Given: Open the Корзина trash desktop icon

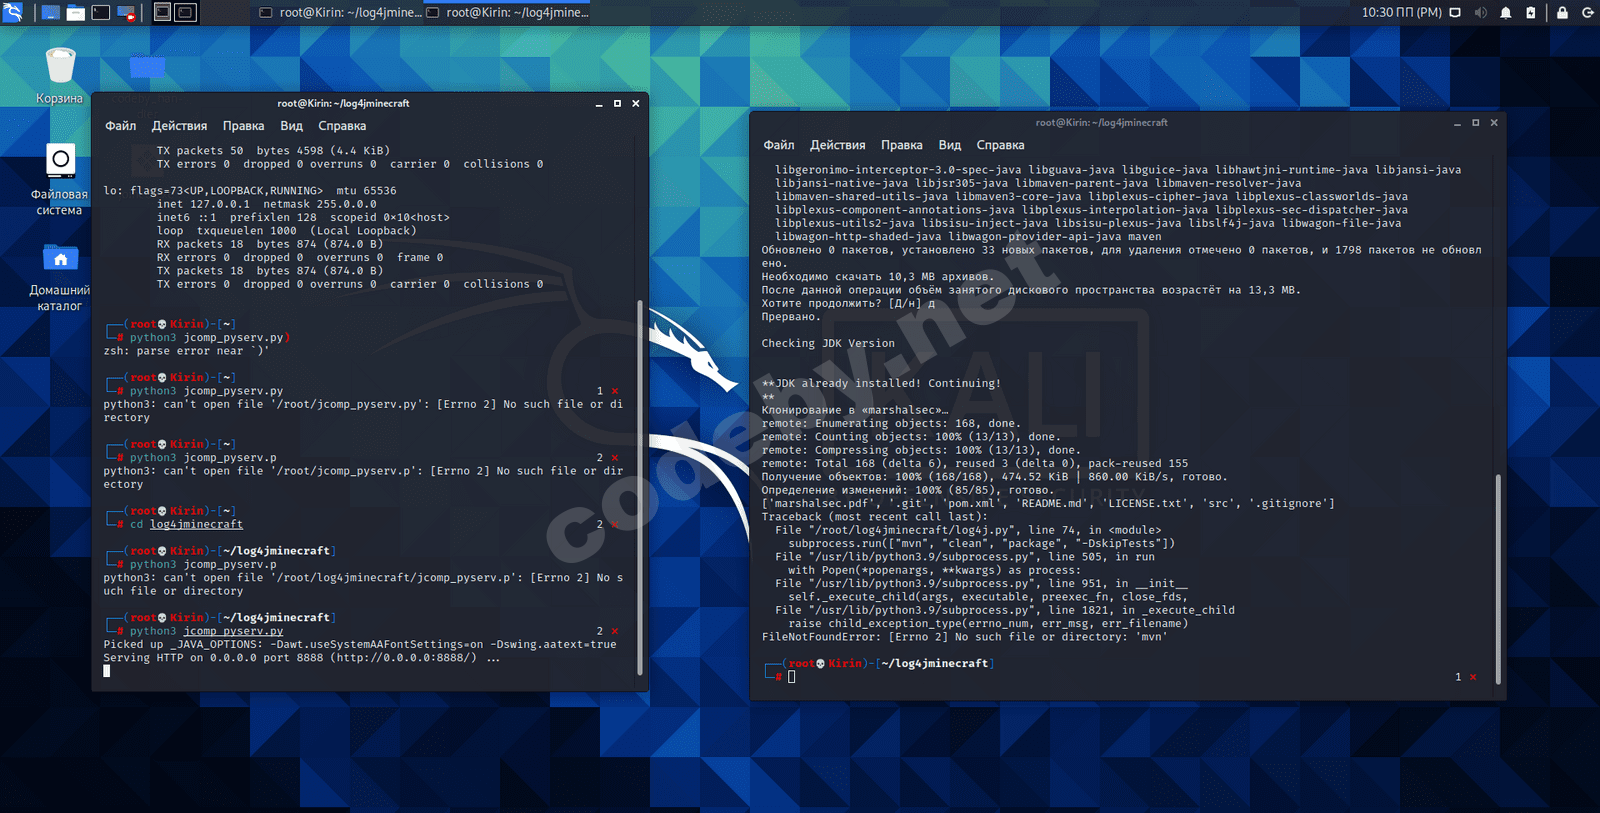Looking at the screenshot, I should click(x=60, y=75).
